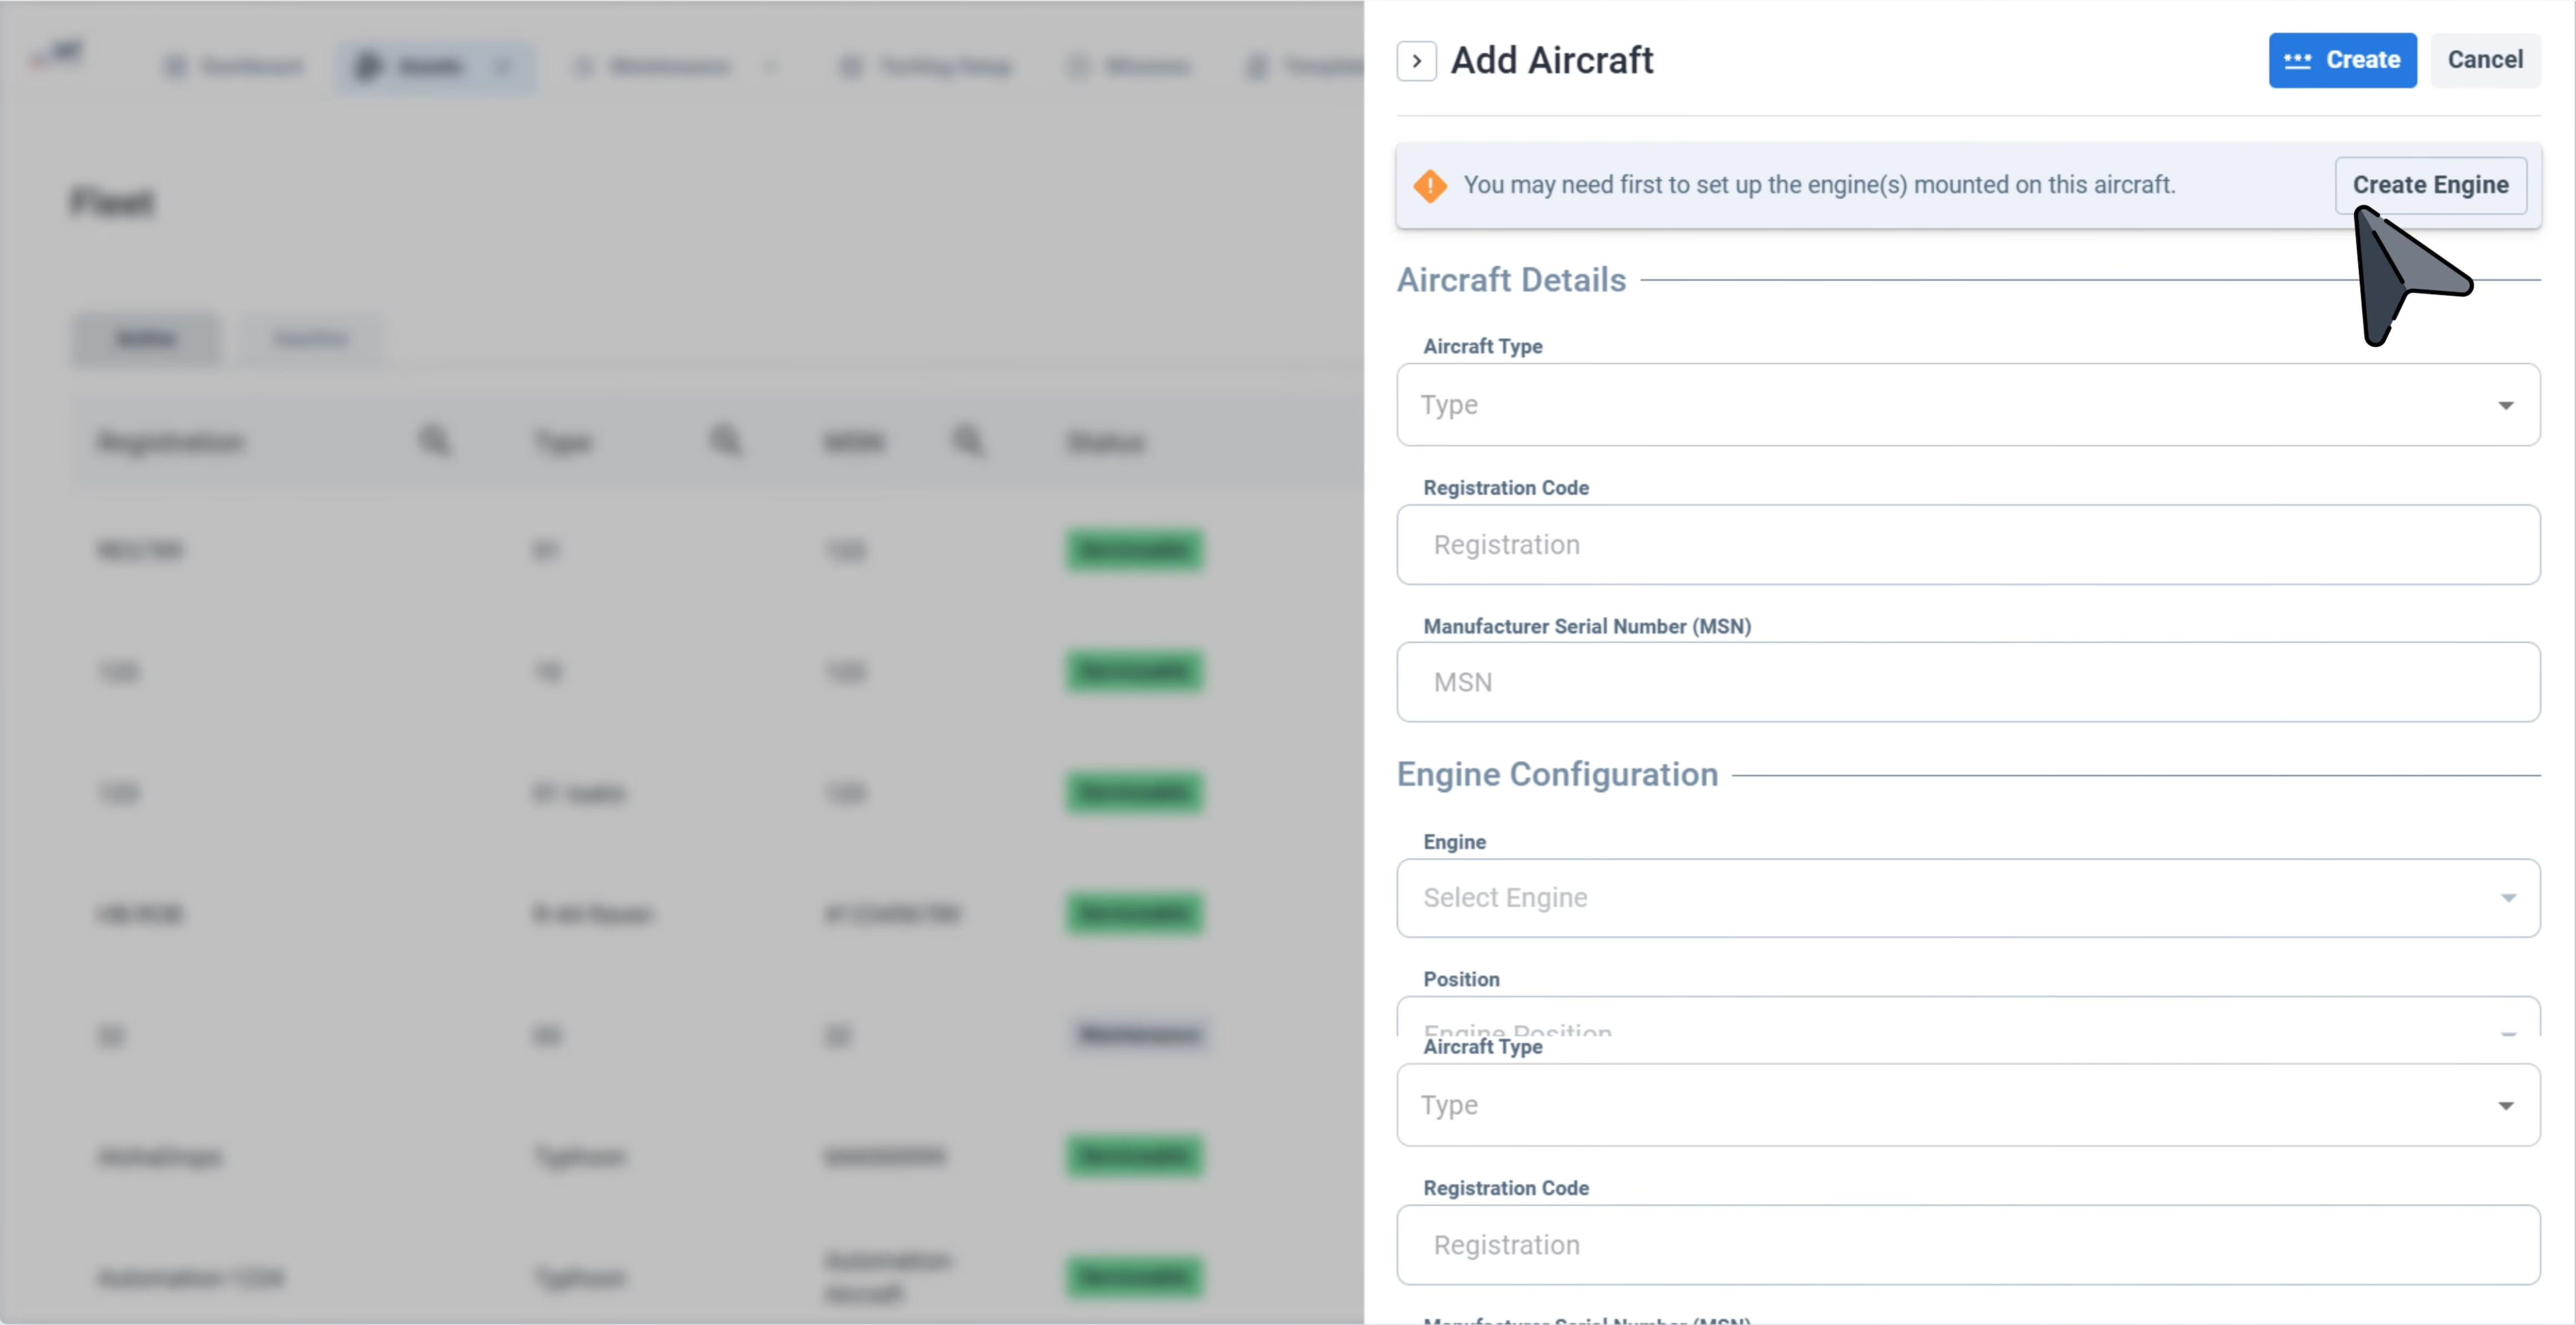This screenshot has width=2576, height=1325.
Task: Click the Registration column search icon
Action: coord(434,440)
